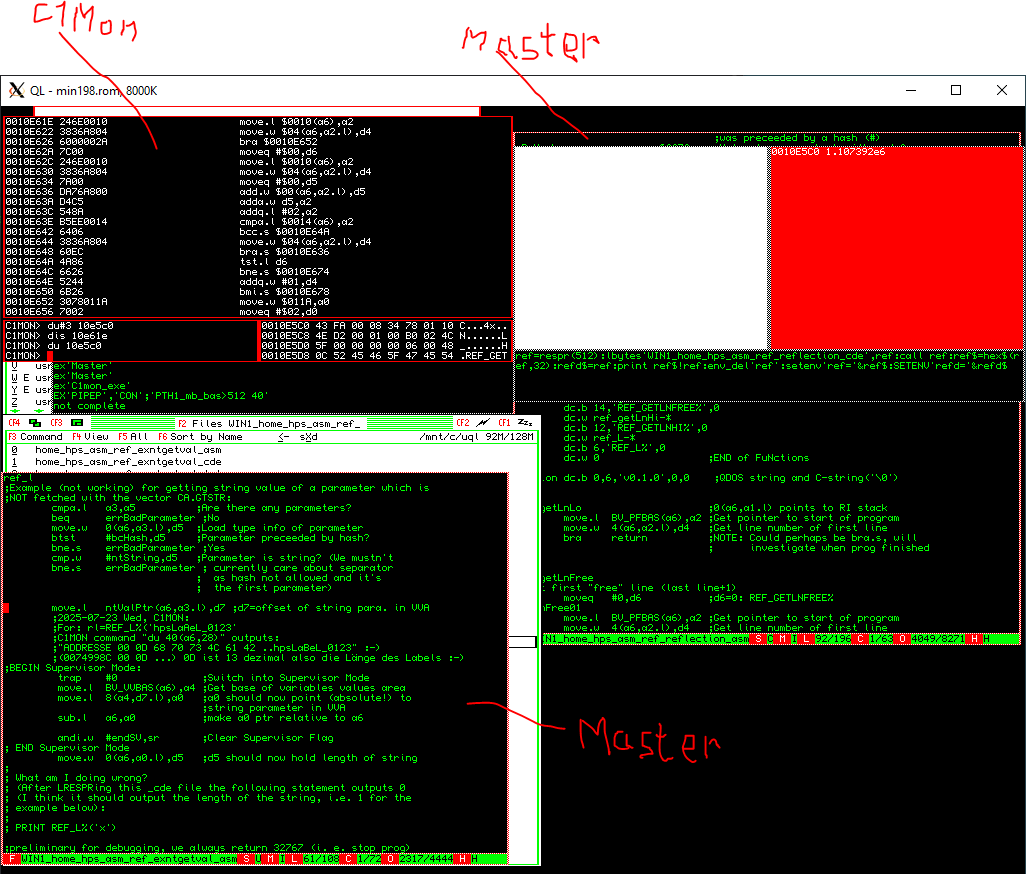Image resolution: width=1026 pixels, height=874 pixels.
Task: Click the L line marker in bottom editor status bar
Action: click(294, 859)
